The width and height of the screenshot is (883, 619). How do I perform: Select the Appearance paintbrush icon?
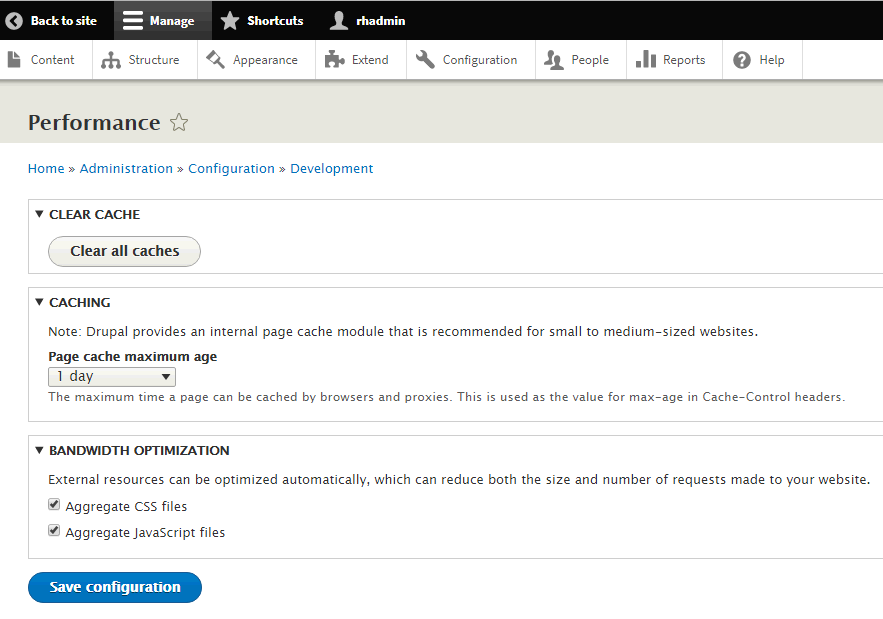[213, 59]
